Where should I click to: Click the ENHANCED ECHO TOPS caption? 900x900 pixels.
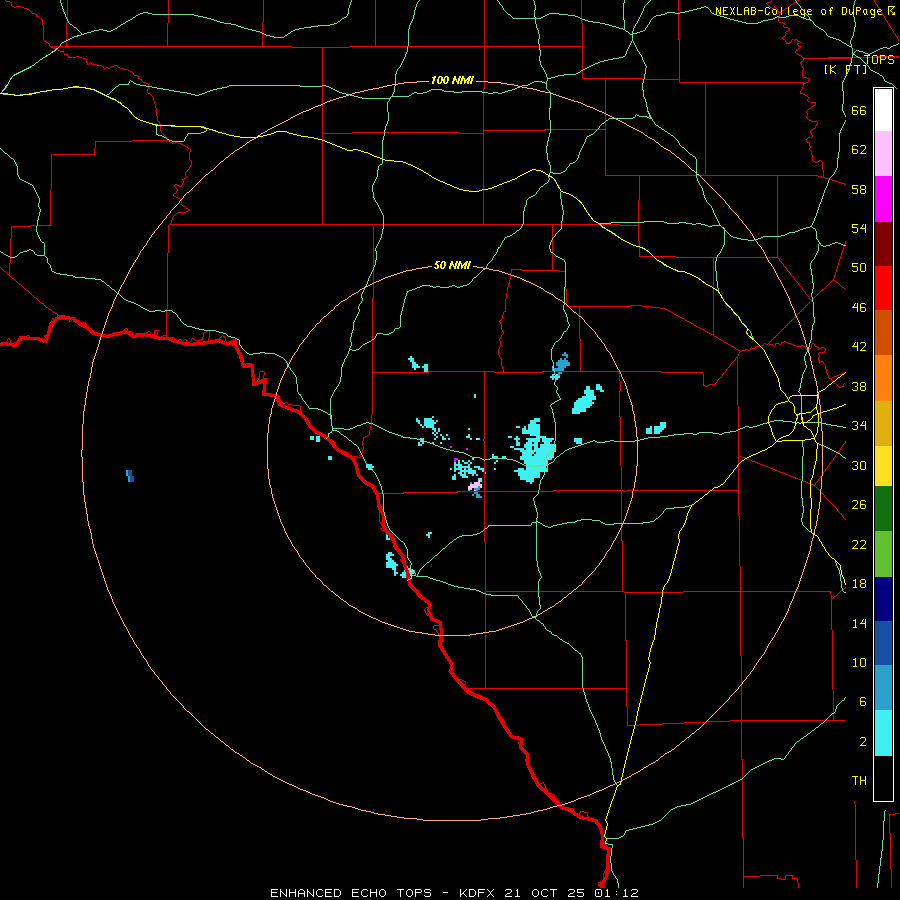pyautogui.click(x=351, y=893)
